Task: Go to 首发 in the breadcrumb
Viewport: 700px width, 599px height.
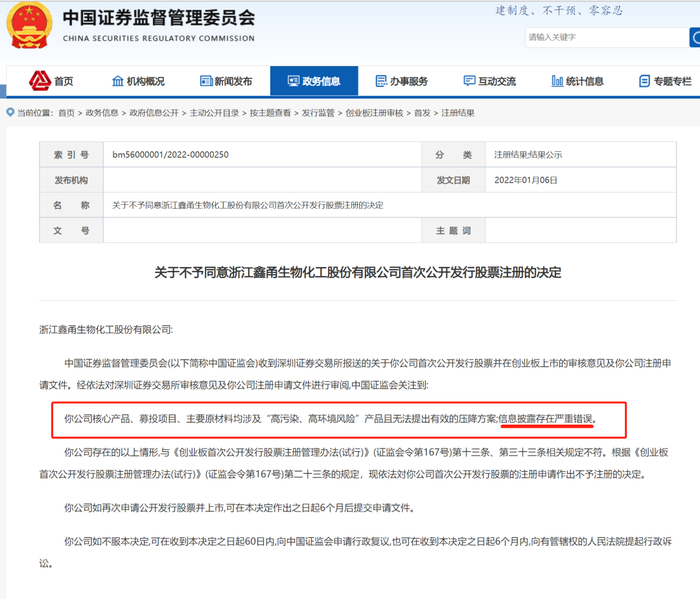Action: (x=422, y=113)
